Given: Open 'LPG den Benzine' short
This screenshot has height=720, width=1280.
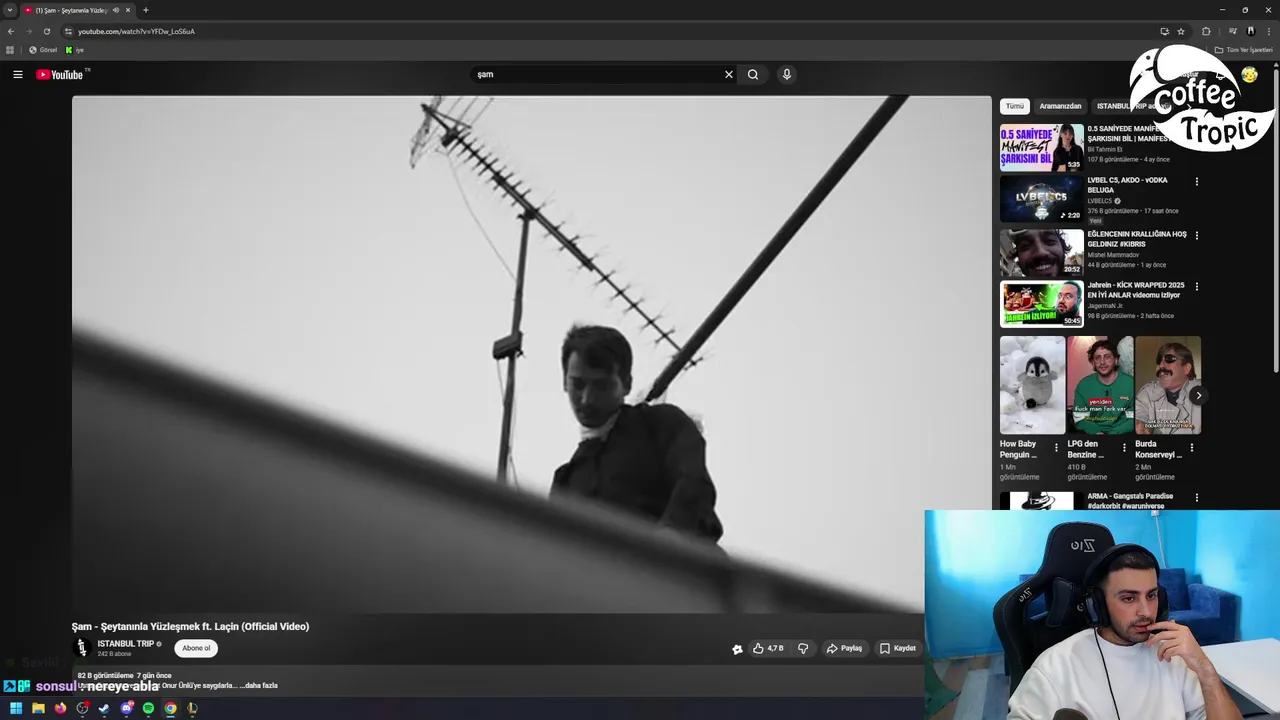Looking at the screenshot, I should (1100, 385).
